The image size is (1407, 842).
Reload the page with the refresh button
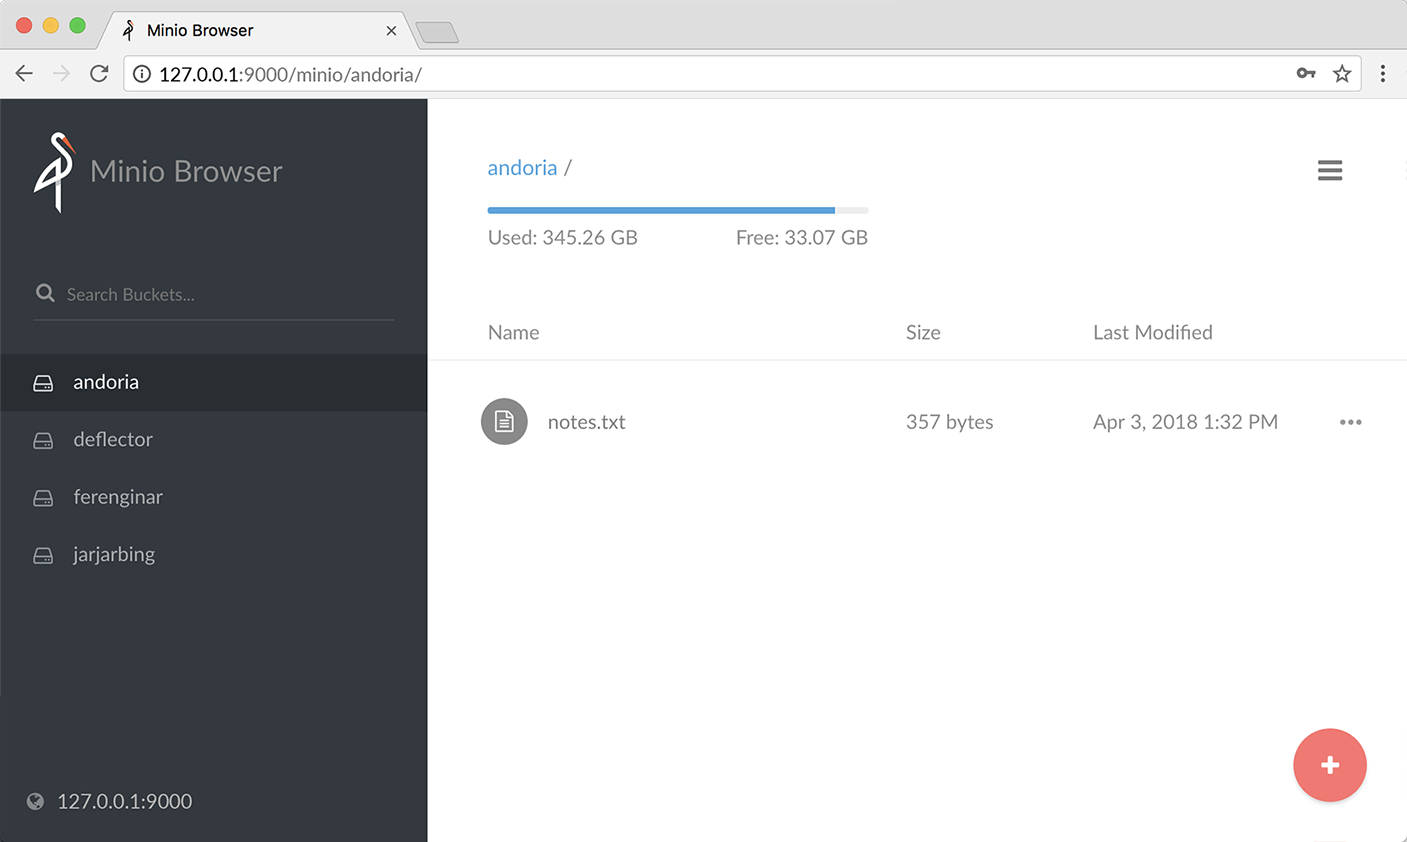pos(99,74)
